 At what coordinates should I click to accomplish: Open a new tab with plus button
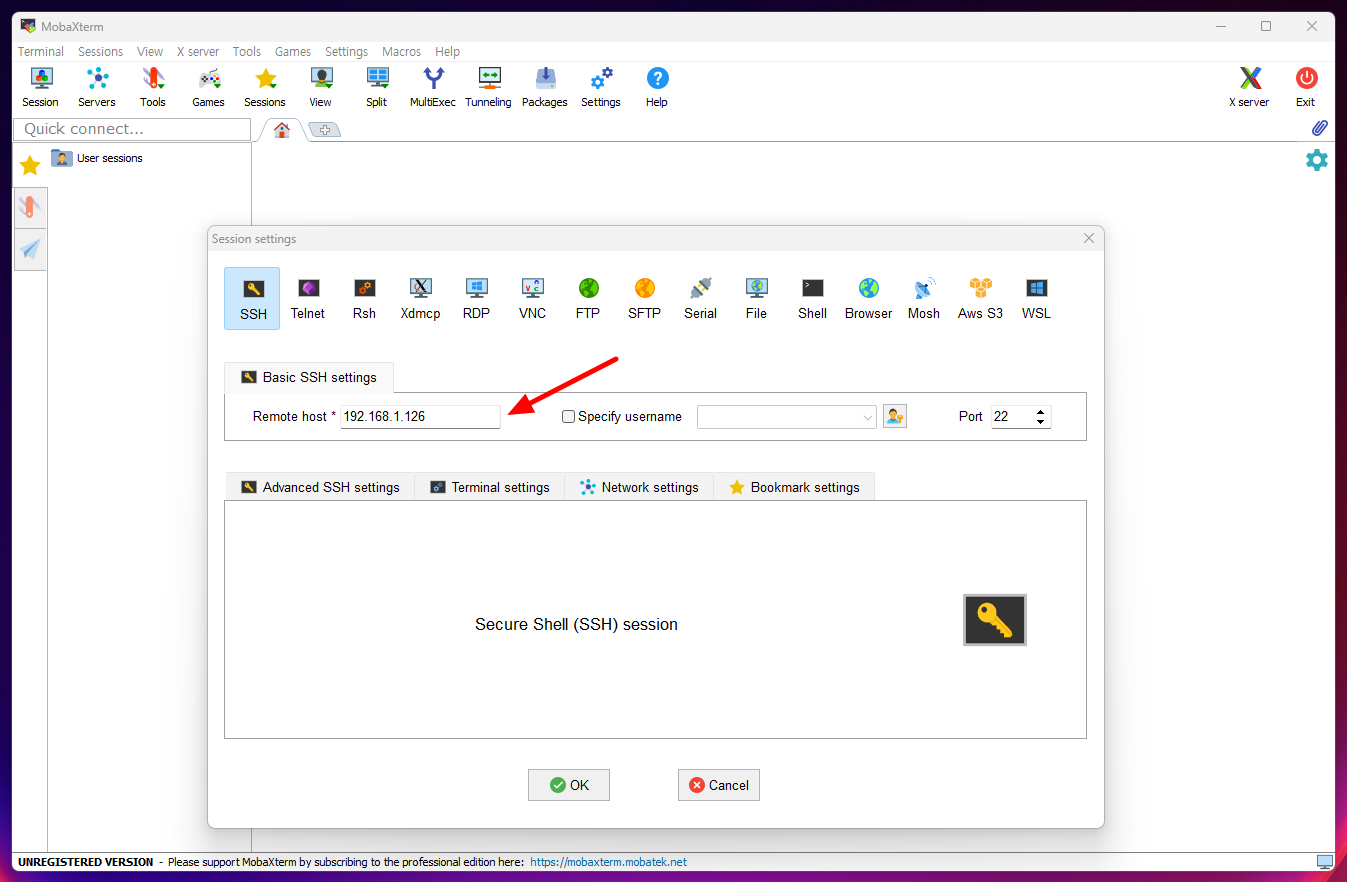point(324,130)
